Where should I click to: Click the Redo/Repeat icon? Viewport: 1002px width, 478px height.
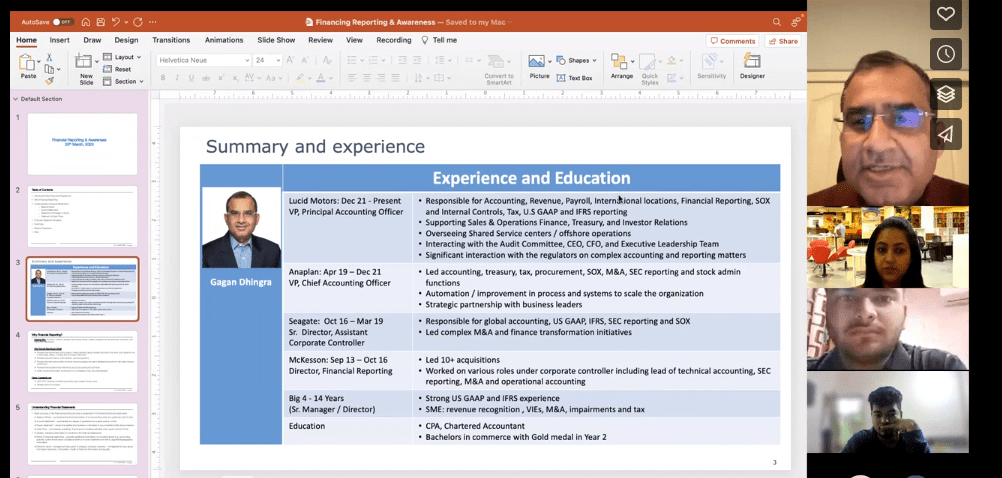tap(138, 22)
